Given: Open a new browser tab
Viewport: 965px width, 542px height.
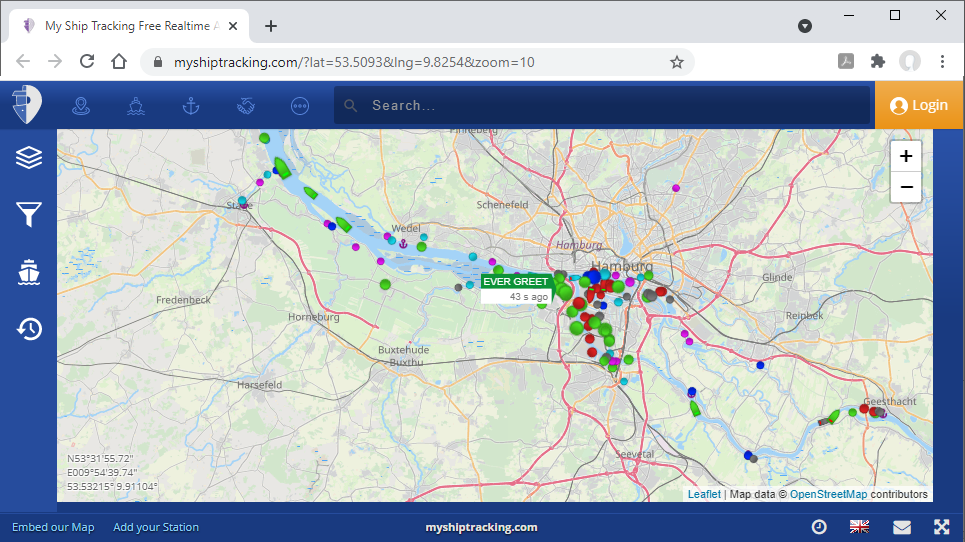Looking at the screenshot, I should [271, 26].
